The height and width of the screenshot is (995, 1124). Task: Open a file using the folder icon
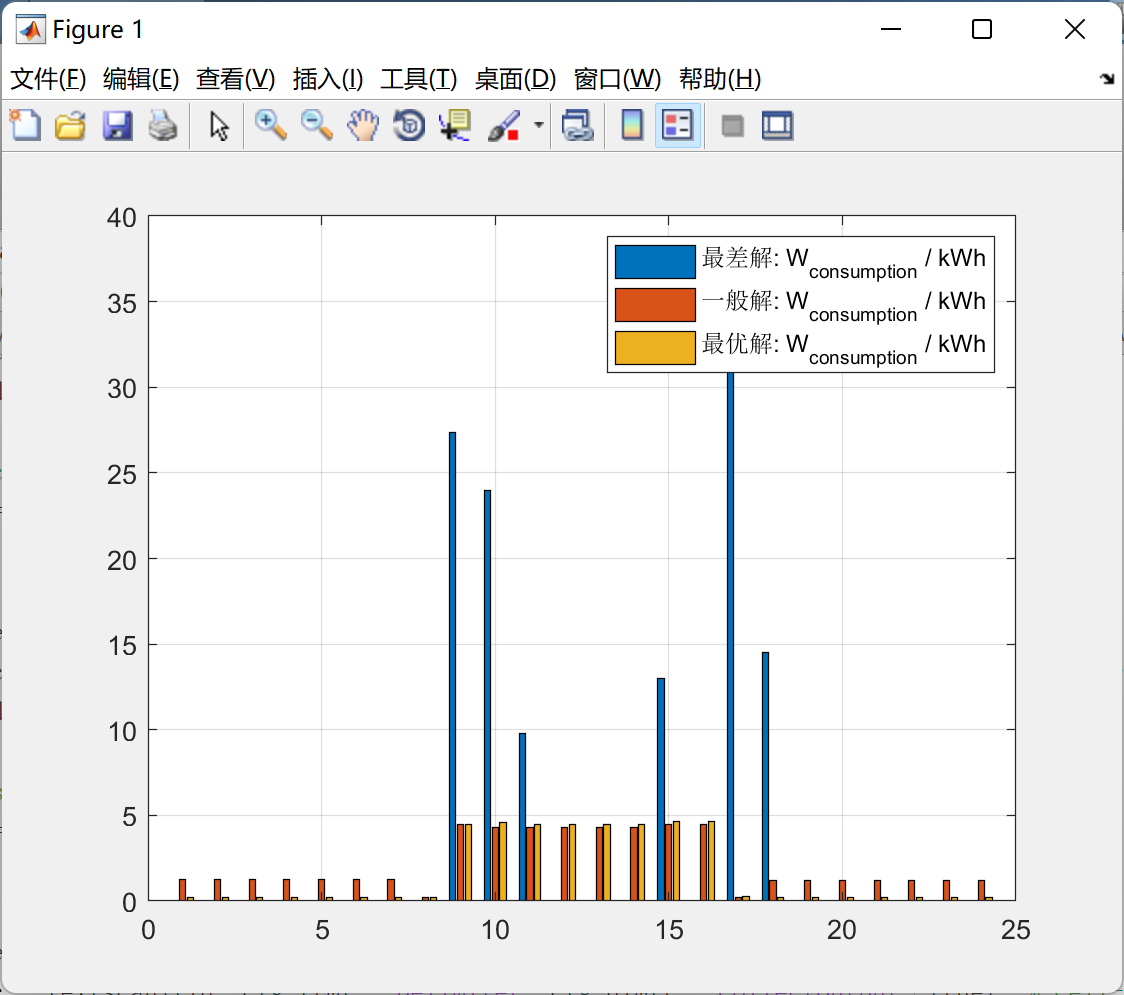pyautogui.click(x=70, y=126)
